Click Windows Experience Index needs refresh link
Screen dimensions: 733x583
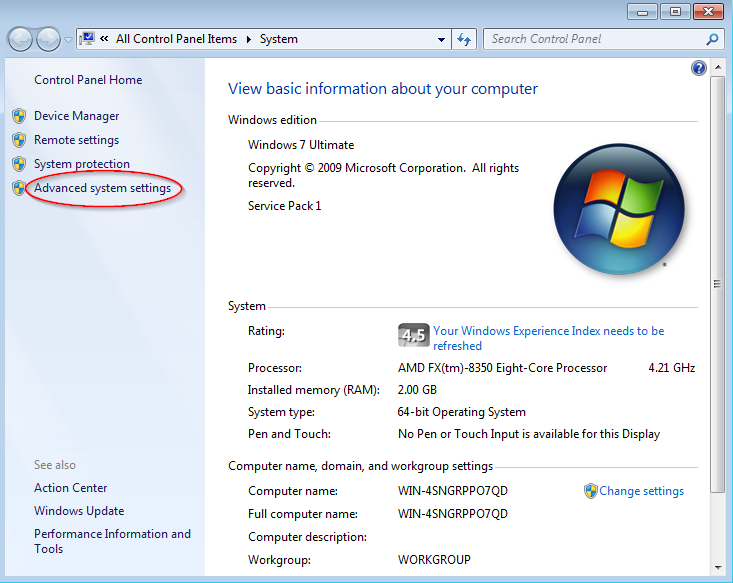tap(548, 338)
